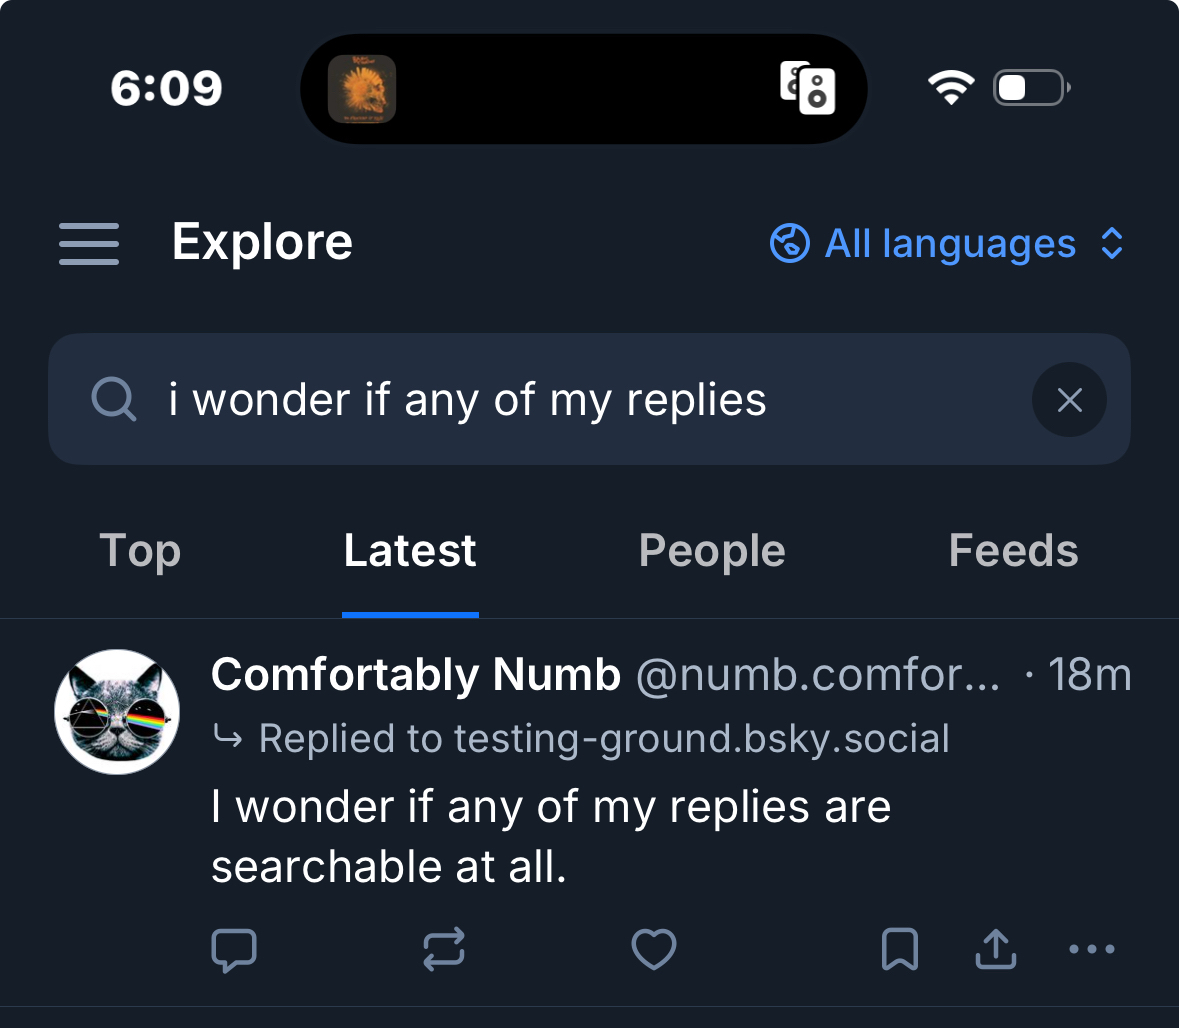Repost the Comfortably Numb post
This screenshot has height=1028, width=1179.
point(444,950)
